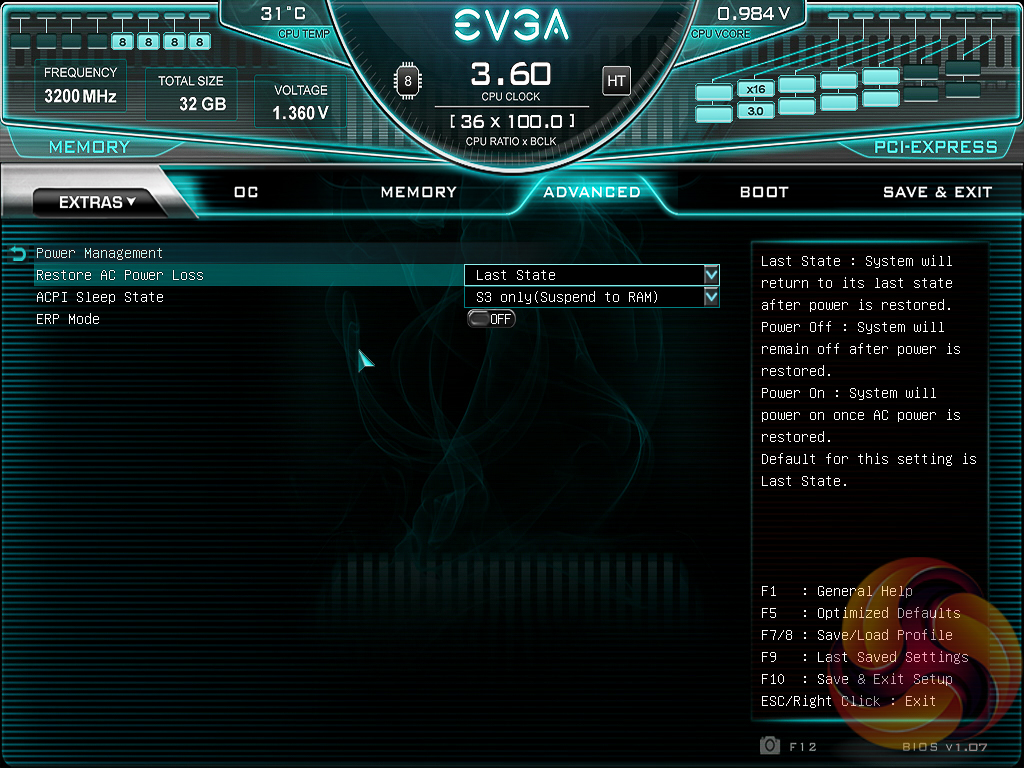Click the 0.984 V CPU VCore readout

(753, 14)
